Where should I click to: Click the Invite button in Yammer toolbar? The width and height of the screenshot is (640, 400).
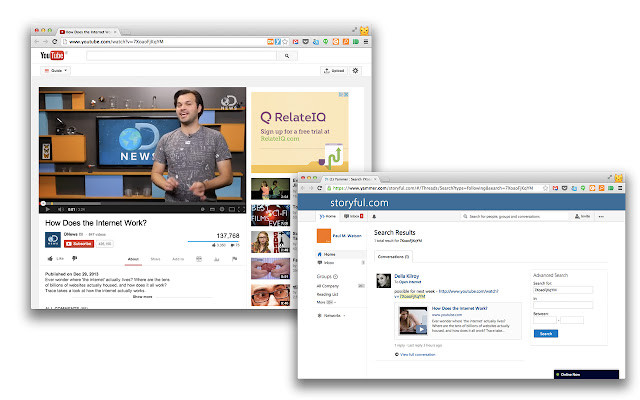pyautogui.click(x=582, y=216)
